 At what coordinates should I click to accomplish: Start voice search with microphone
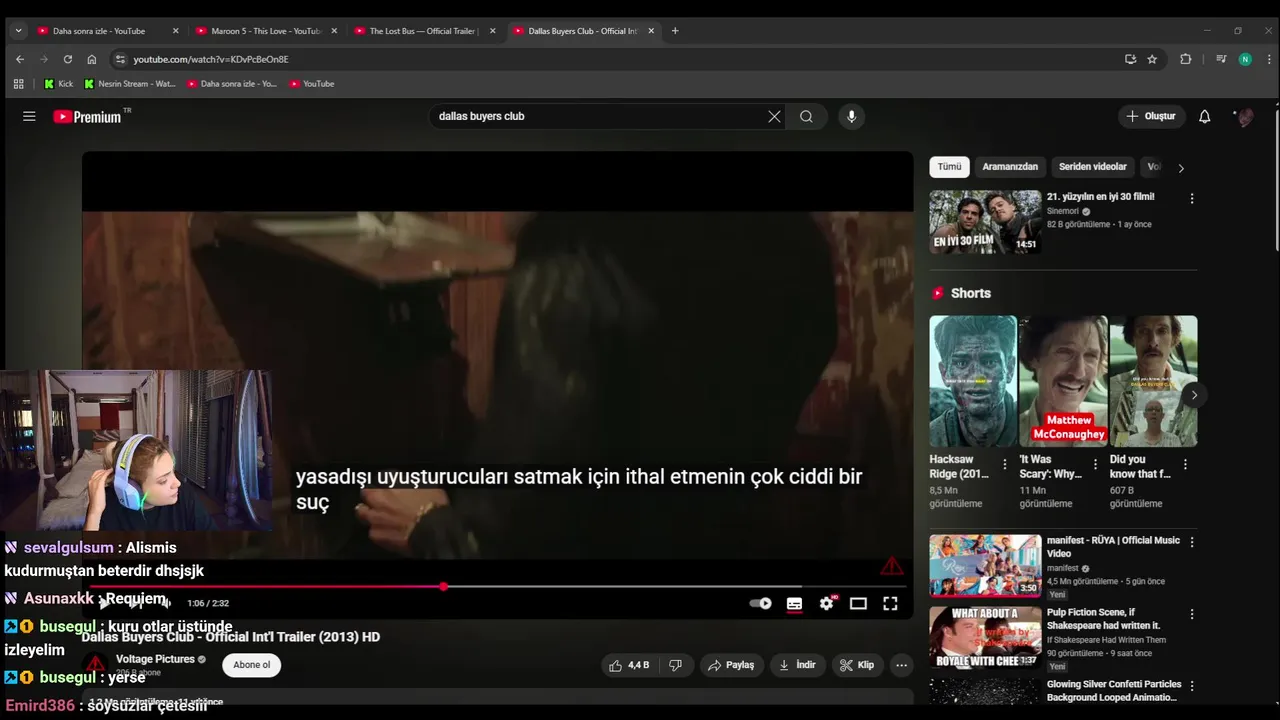(851, 116)
